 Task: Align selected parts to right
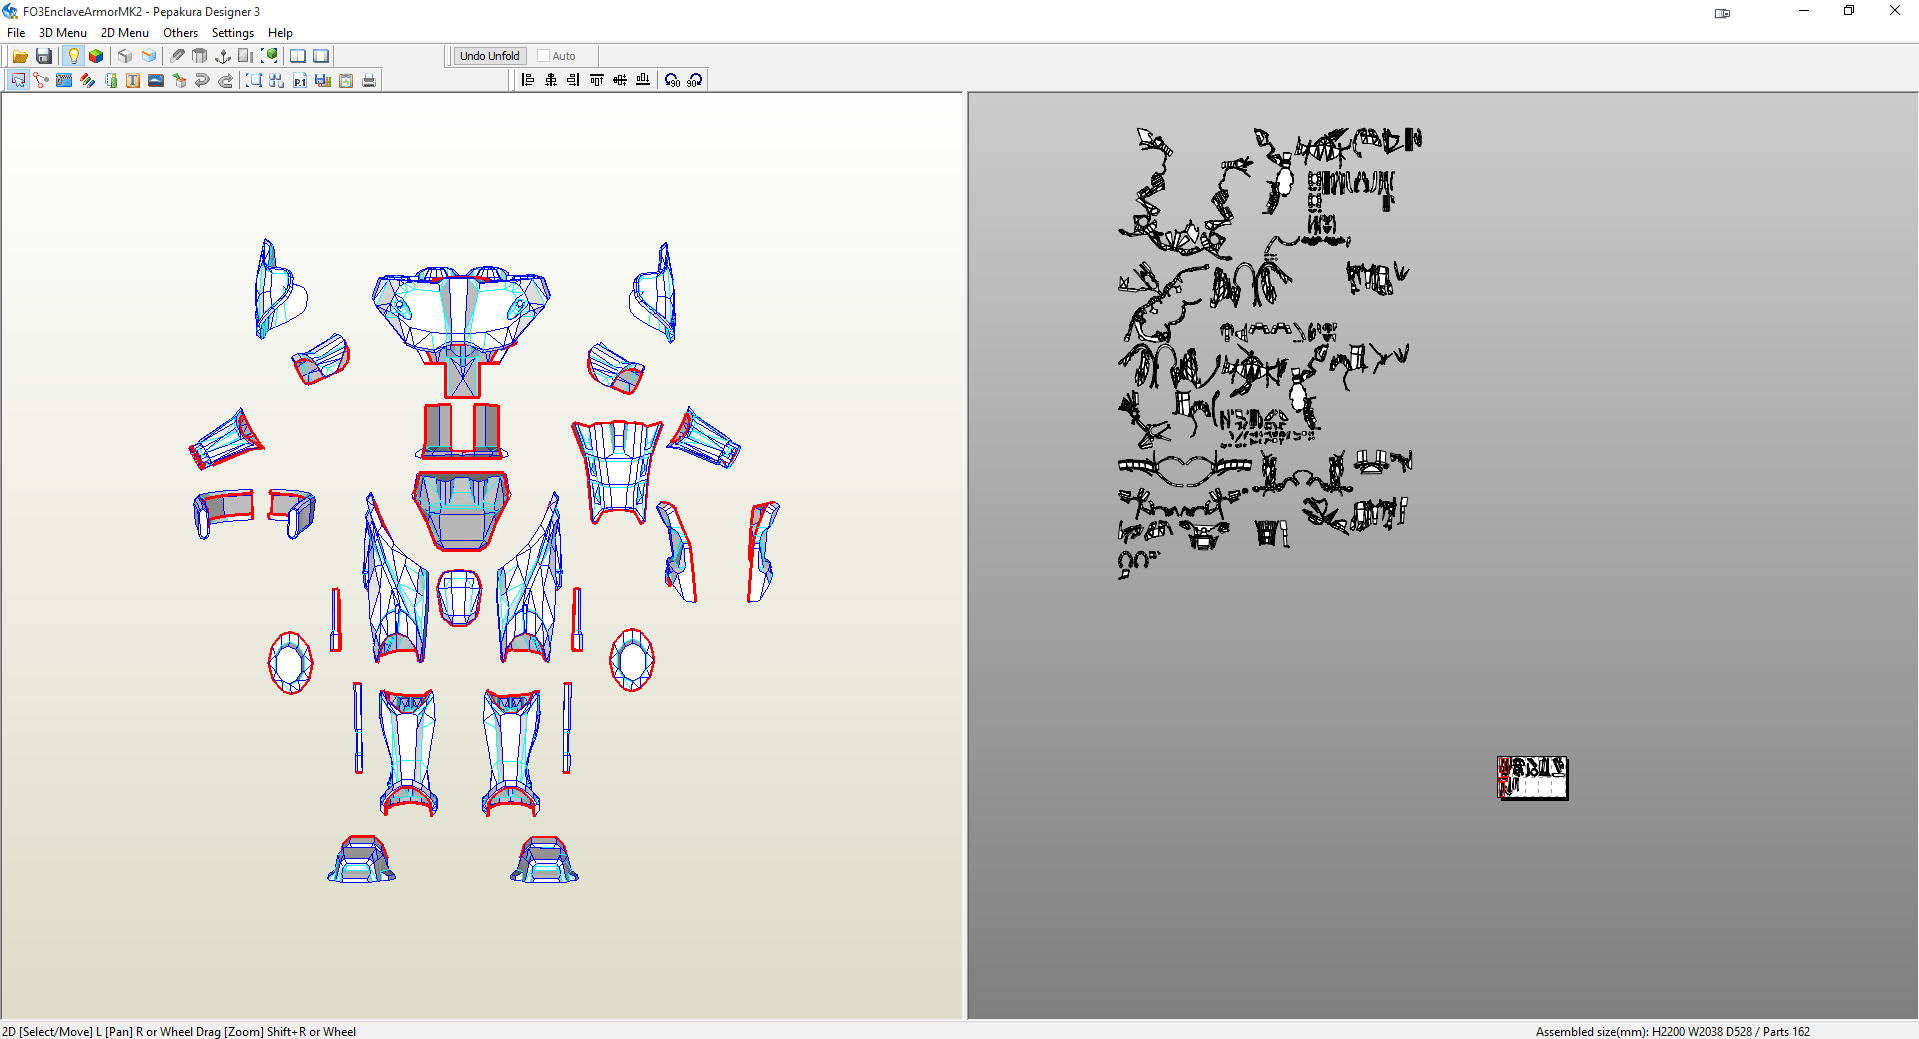click(574, 80)
